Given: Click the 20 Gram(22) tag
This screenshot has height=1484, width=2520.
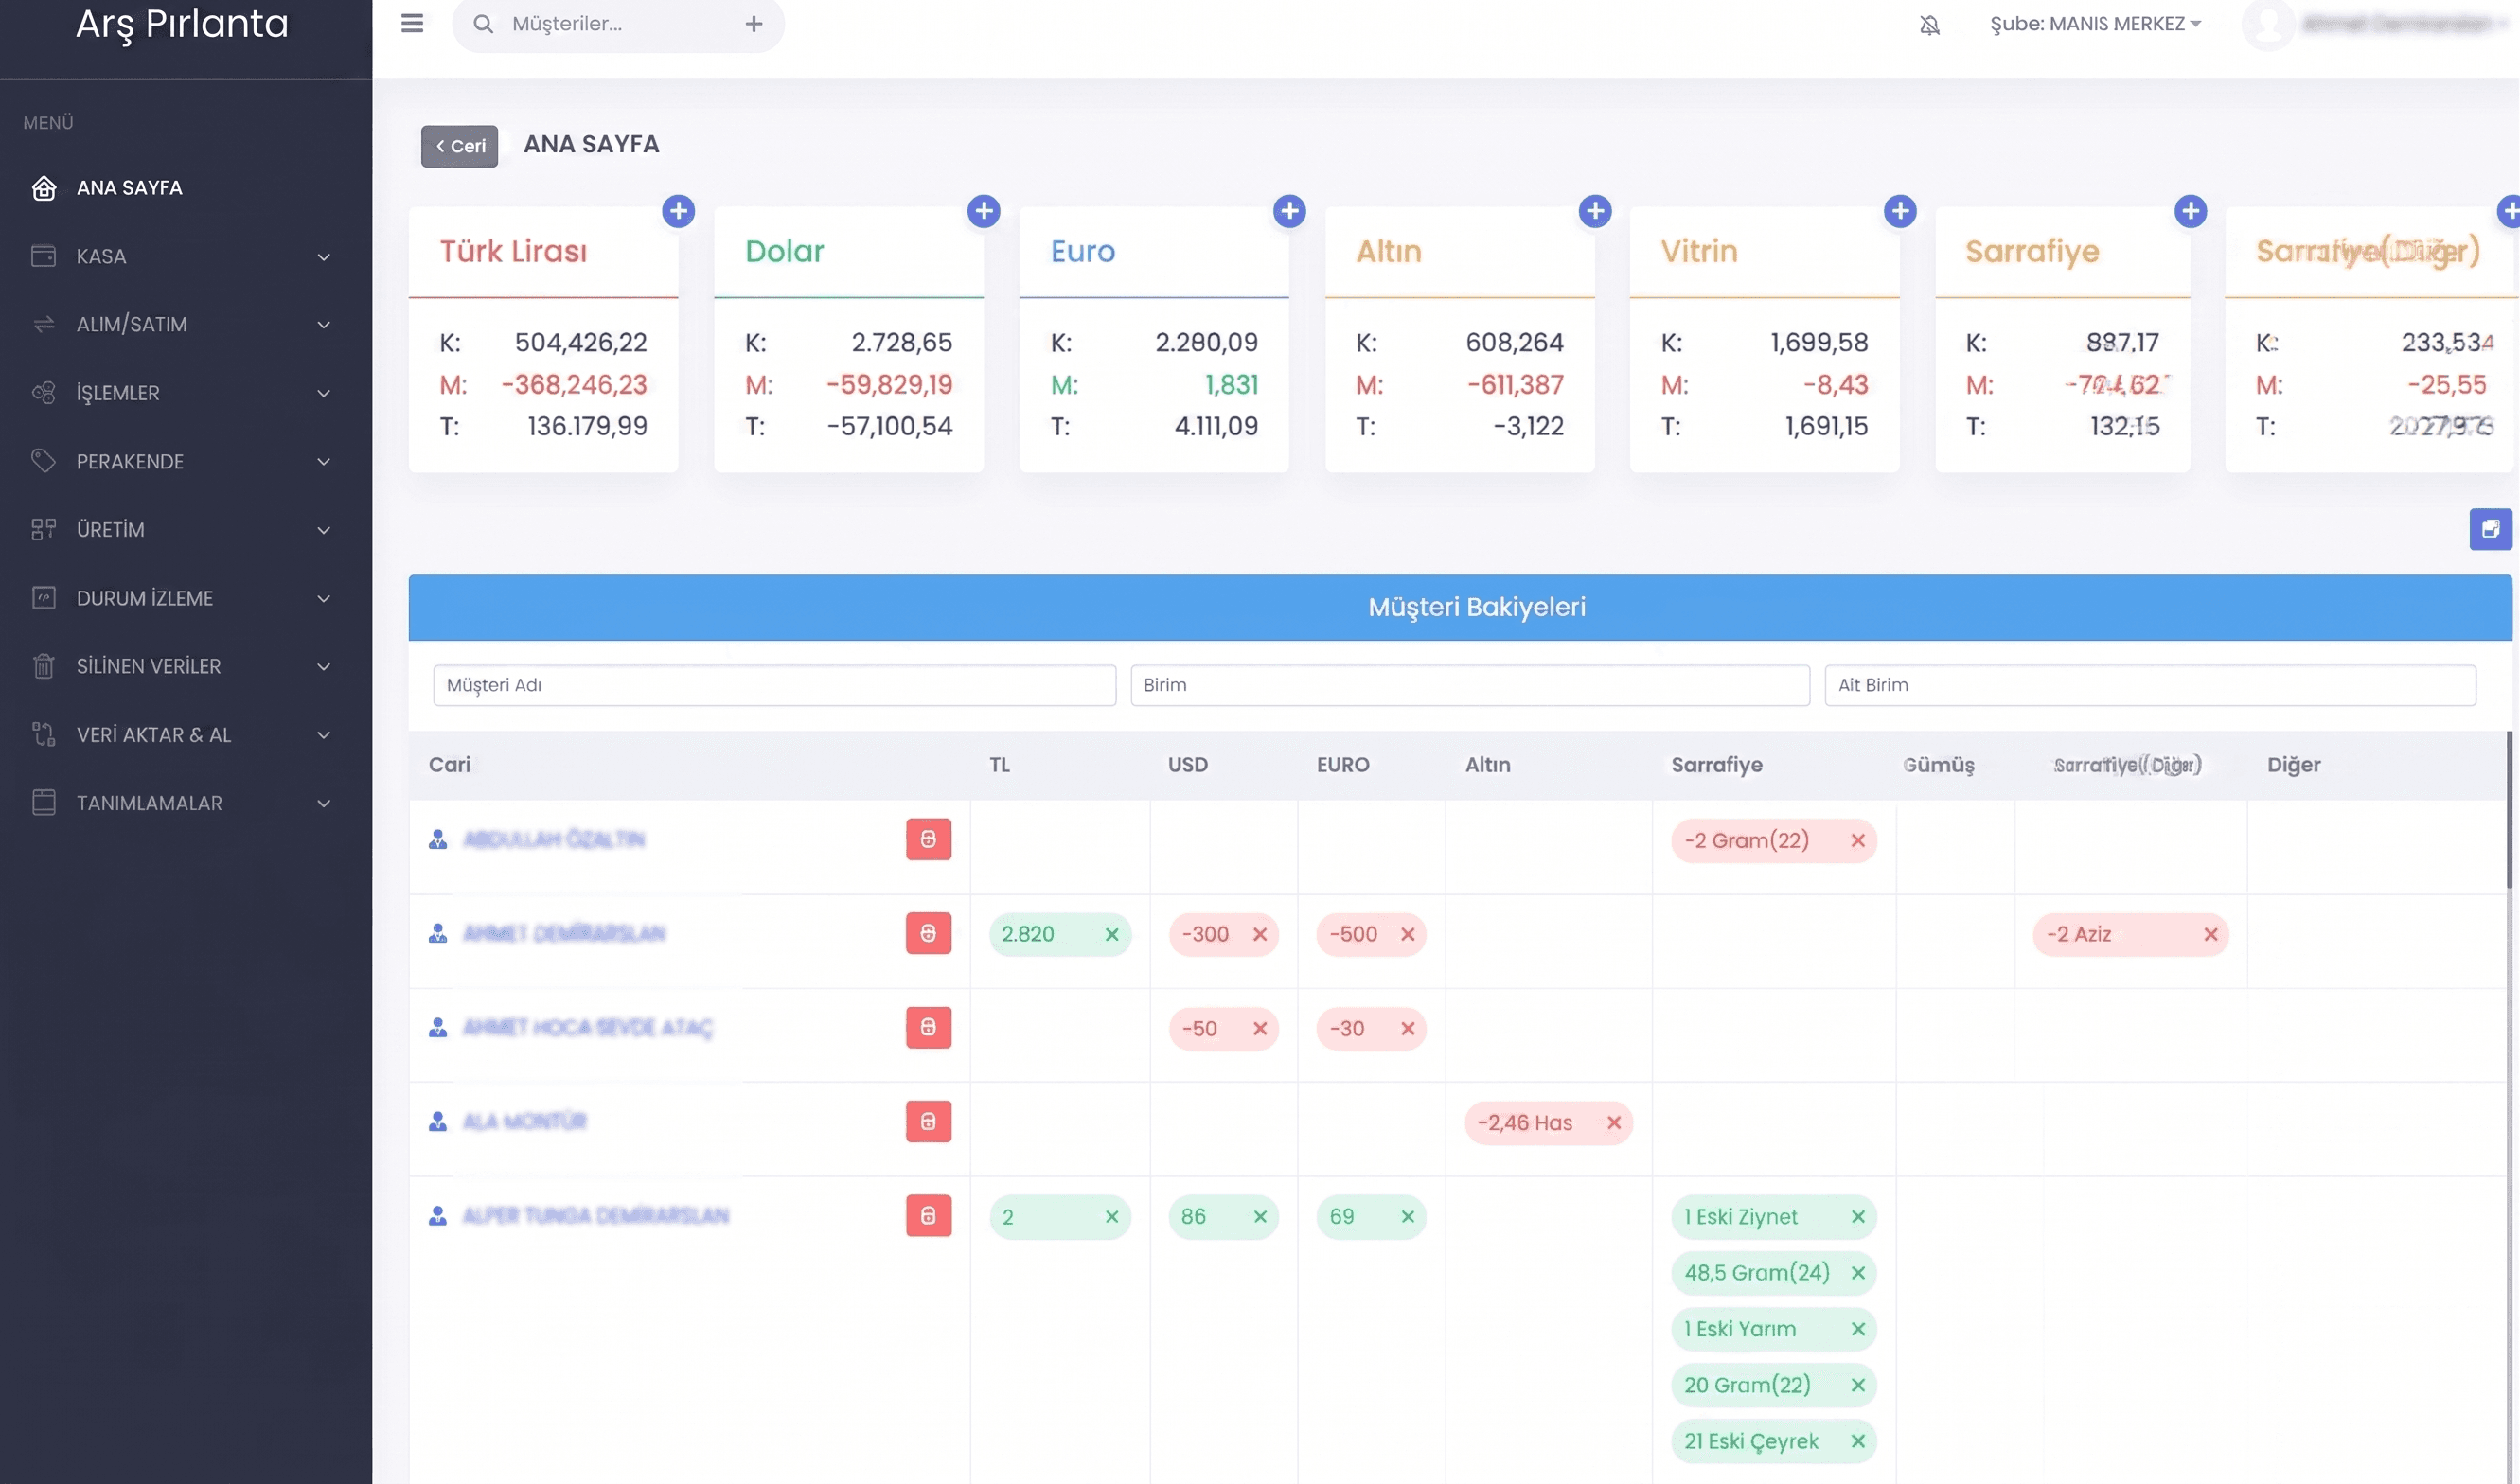Looking at the screenshot, I should pyautogui.click(x=1773, y=1386).
